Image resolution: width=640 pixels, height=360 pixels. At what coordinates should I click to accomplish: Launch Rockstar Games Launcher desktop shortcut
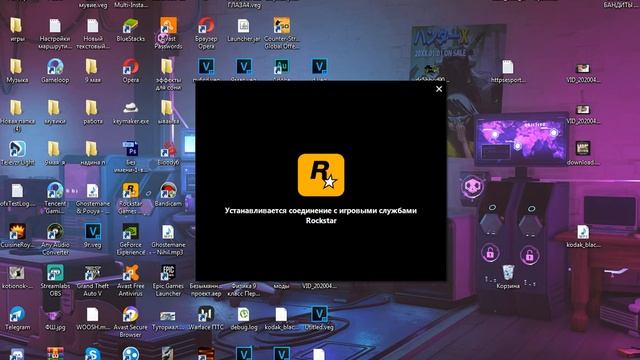pyautogui.click(x=131, y=198)
